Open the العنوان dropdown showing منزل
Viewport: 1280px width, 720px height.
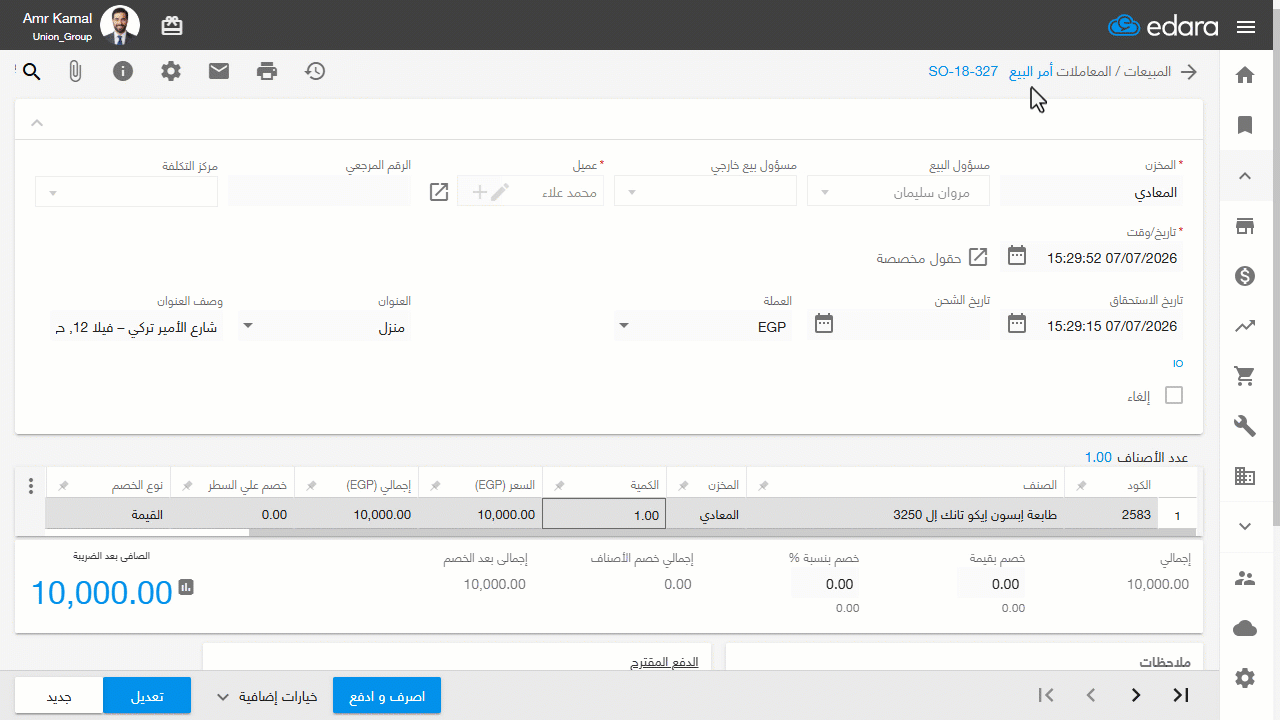point(324,326)
